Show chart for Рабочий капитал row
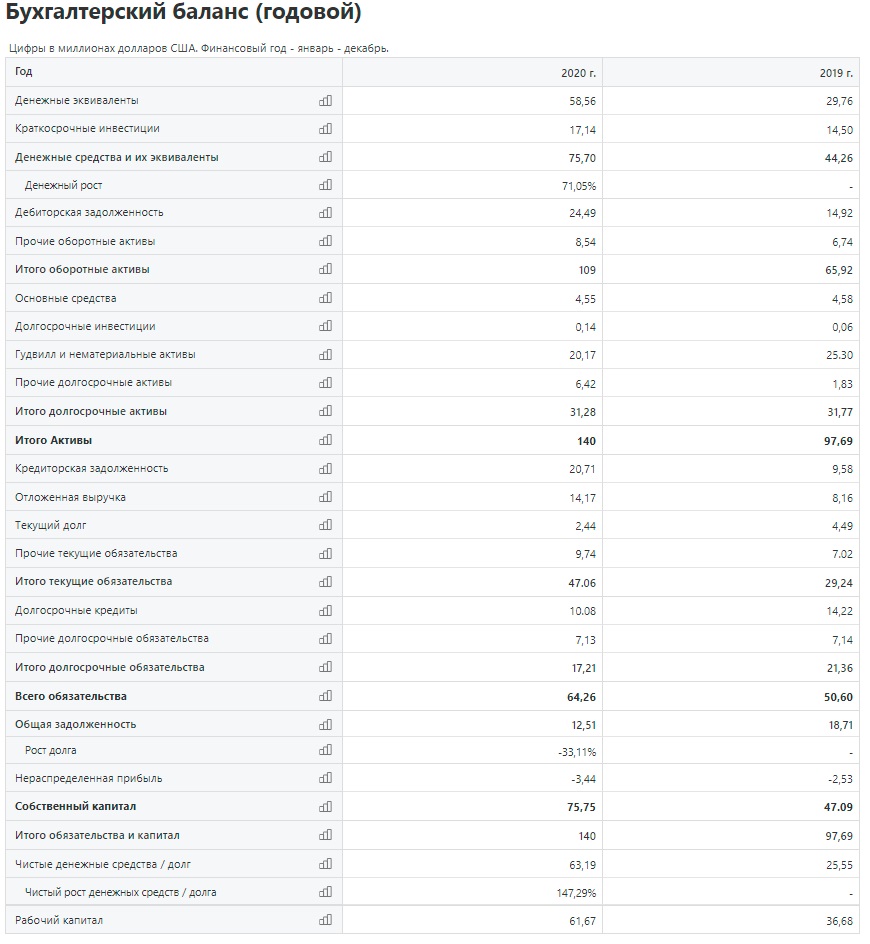The image size is (870, 944). point(325,920)
